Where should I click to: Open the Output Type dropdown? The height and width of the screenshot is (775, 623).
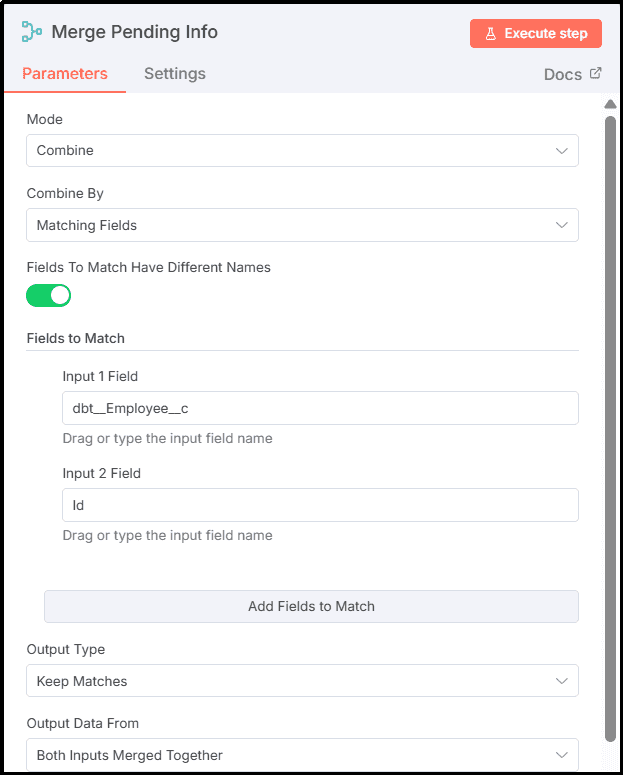(x=302, y=681)
